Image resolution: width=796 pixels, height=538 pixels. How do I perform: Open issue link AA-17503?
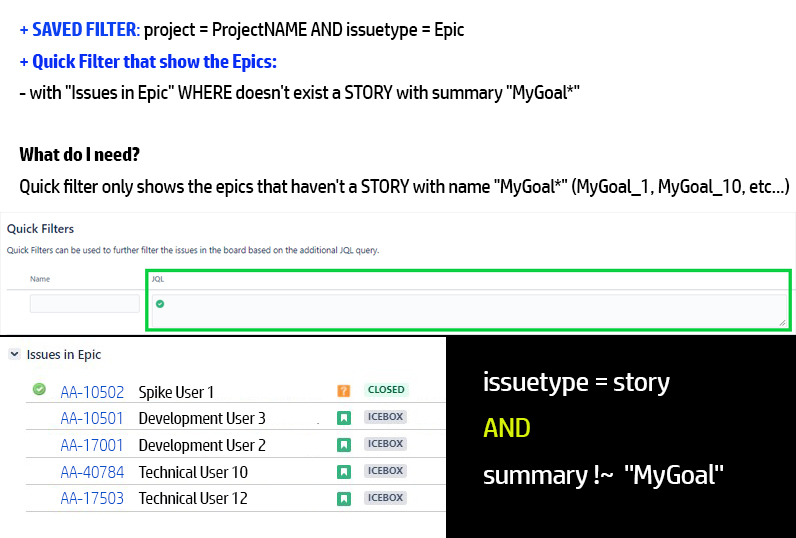[x=92, y=498]
